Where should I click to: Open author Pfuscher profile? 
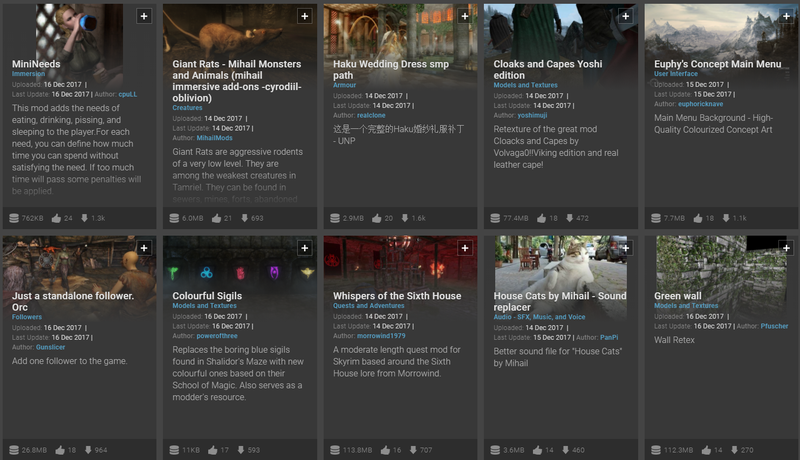click(x=774, y=326)
